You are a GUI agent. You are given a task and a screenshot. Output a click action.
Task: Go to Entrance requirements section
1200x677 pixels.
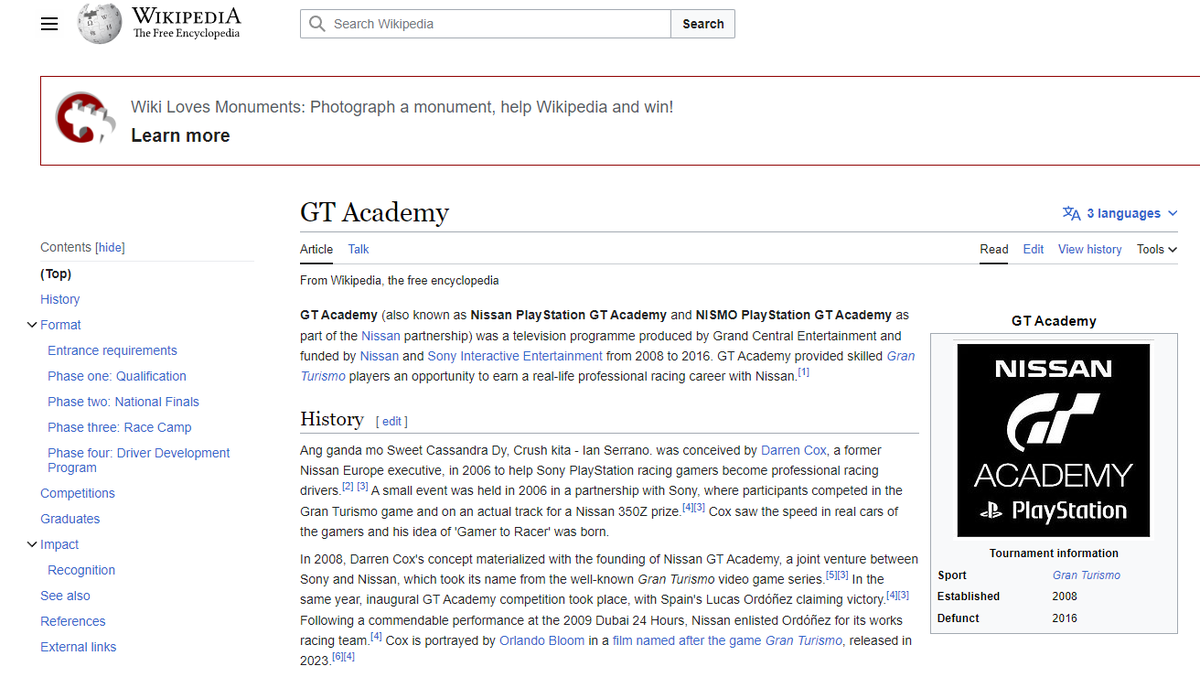click(x=112, y=351)
